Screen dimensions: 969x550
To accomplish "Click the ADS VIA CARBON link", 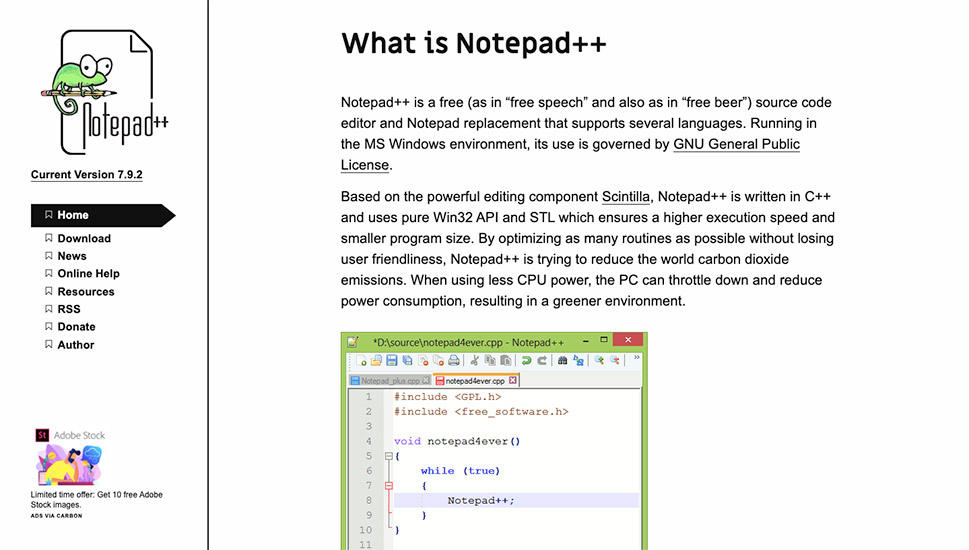I will point(56,515).
